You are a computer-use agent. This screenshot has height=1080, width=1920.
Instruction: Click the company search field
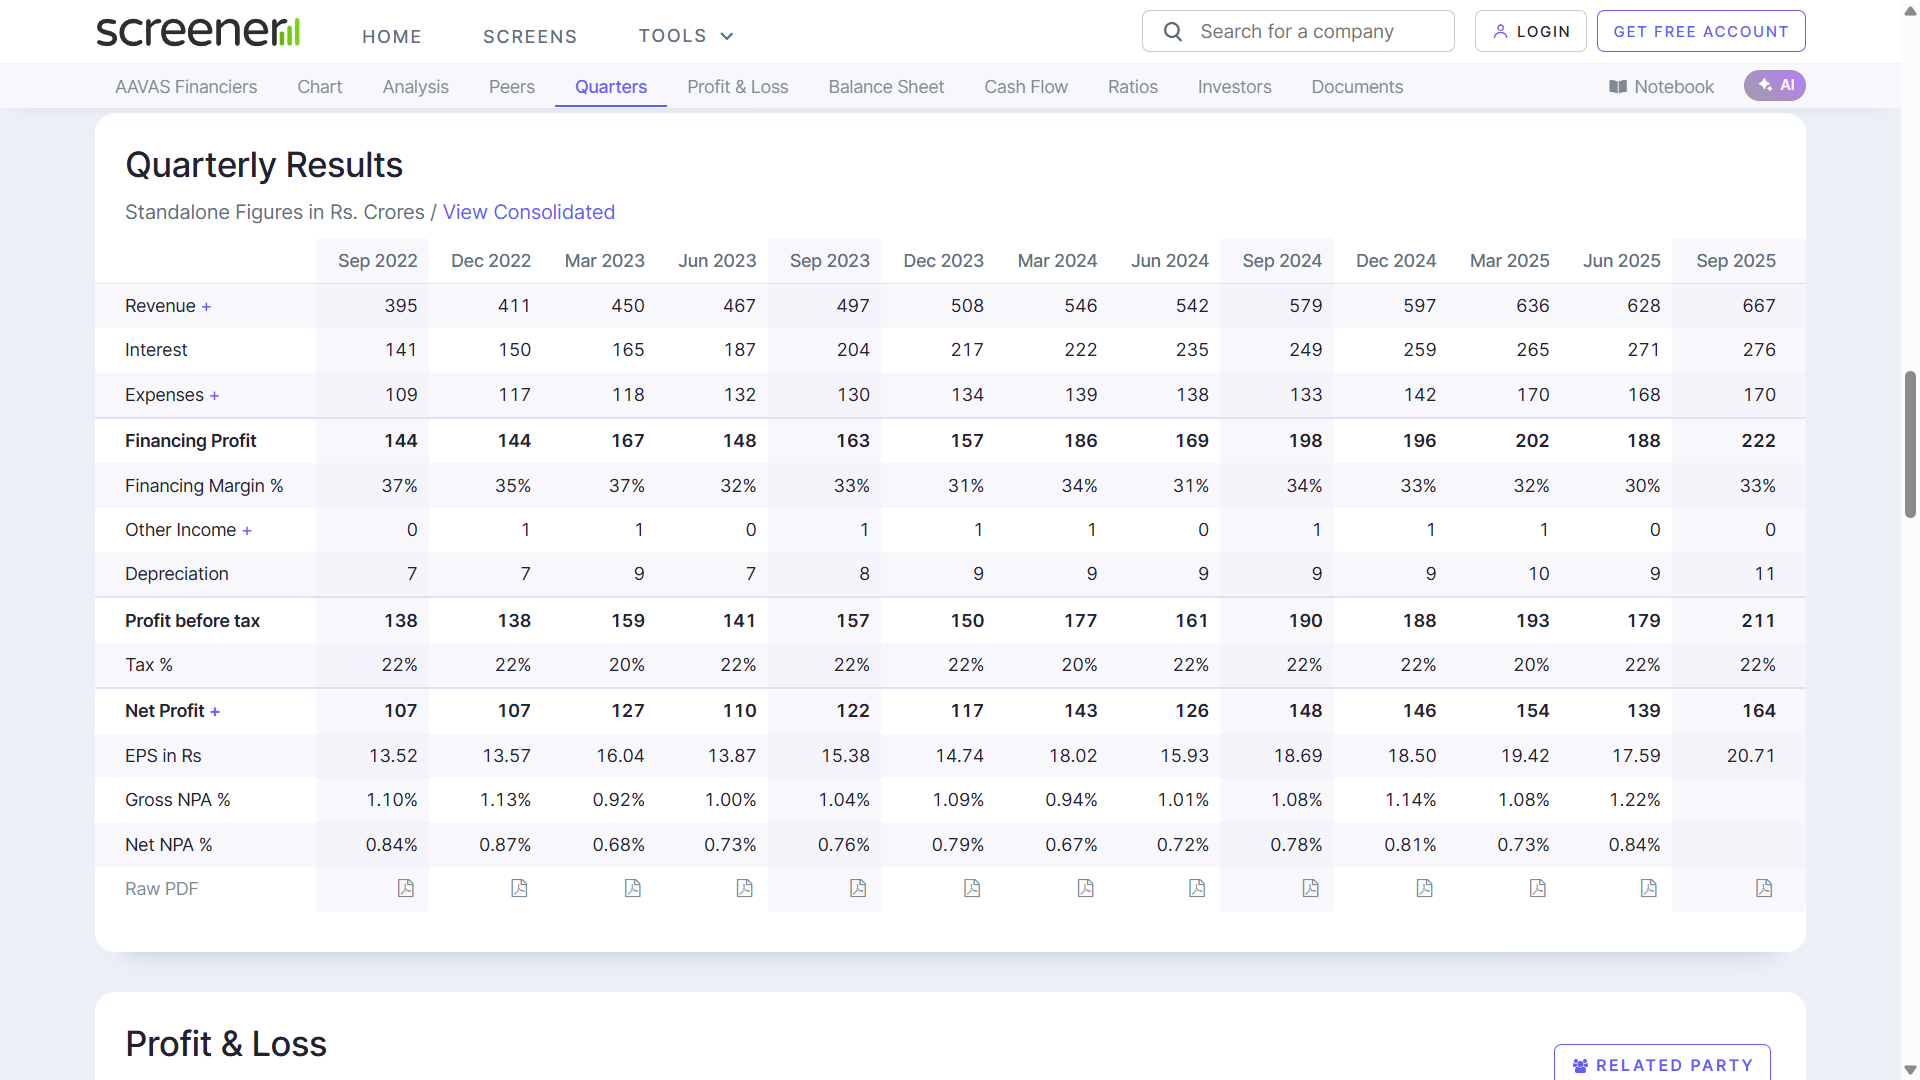(x=1297, y=32)
